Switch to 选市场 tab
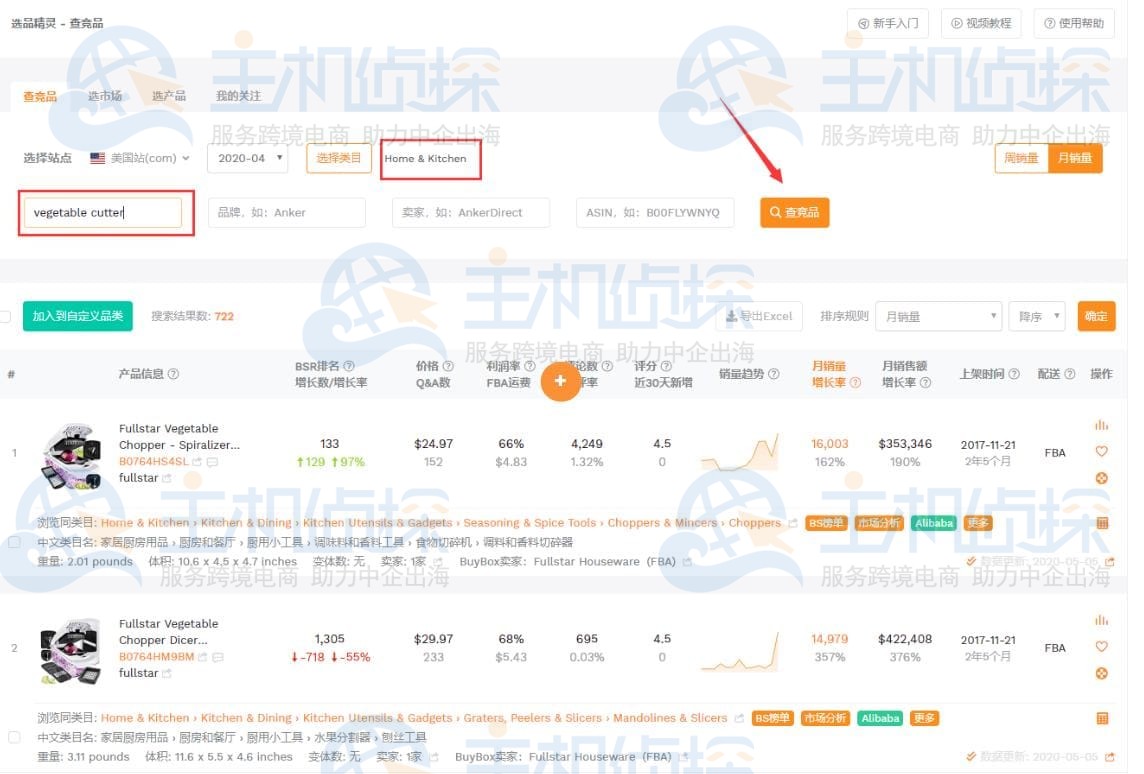1144x774 pixels. point(105,96)
